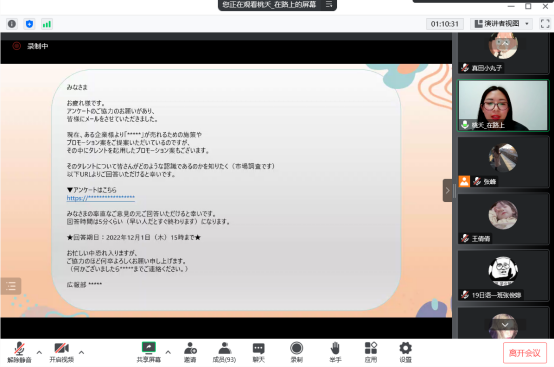Raise hand with 举手 icon

[335, 352]
